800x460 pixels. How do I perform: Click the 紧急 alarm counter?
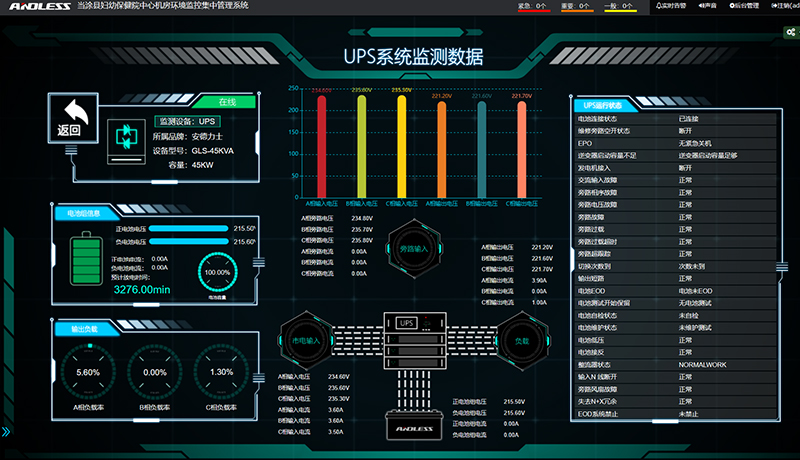[532, 6]
